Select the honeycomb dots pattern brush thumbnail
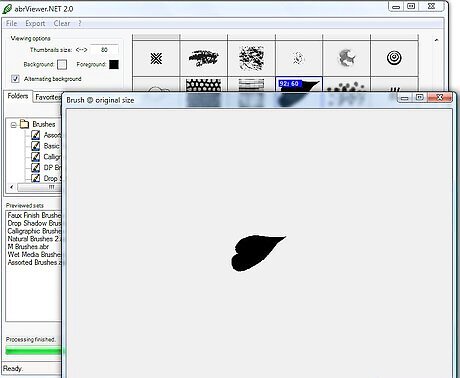The image size is (460, 378). pos(203,85)
